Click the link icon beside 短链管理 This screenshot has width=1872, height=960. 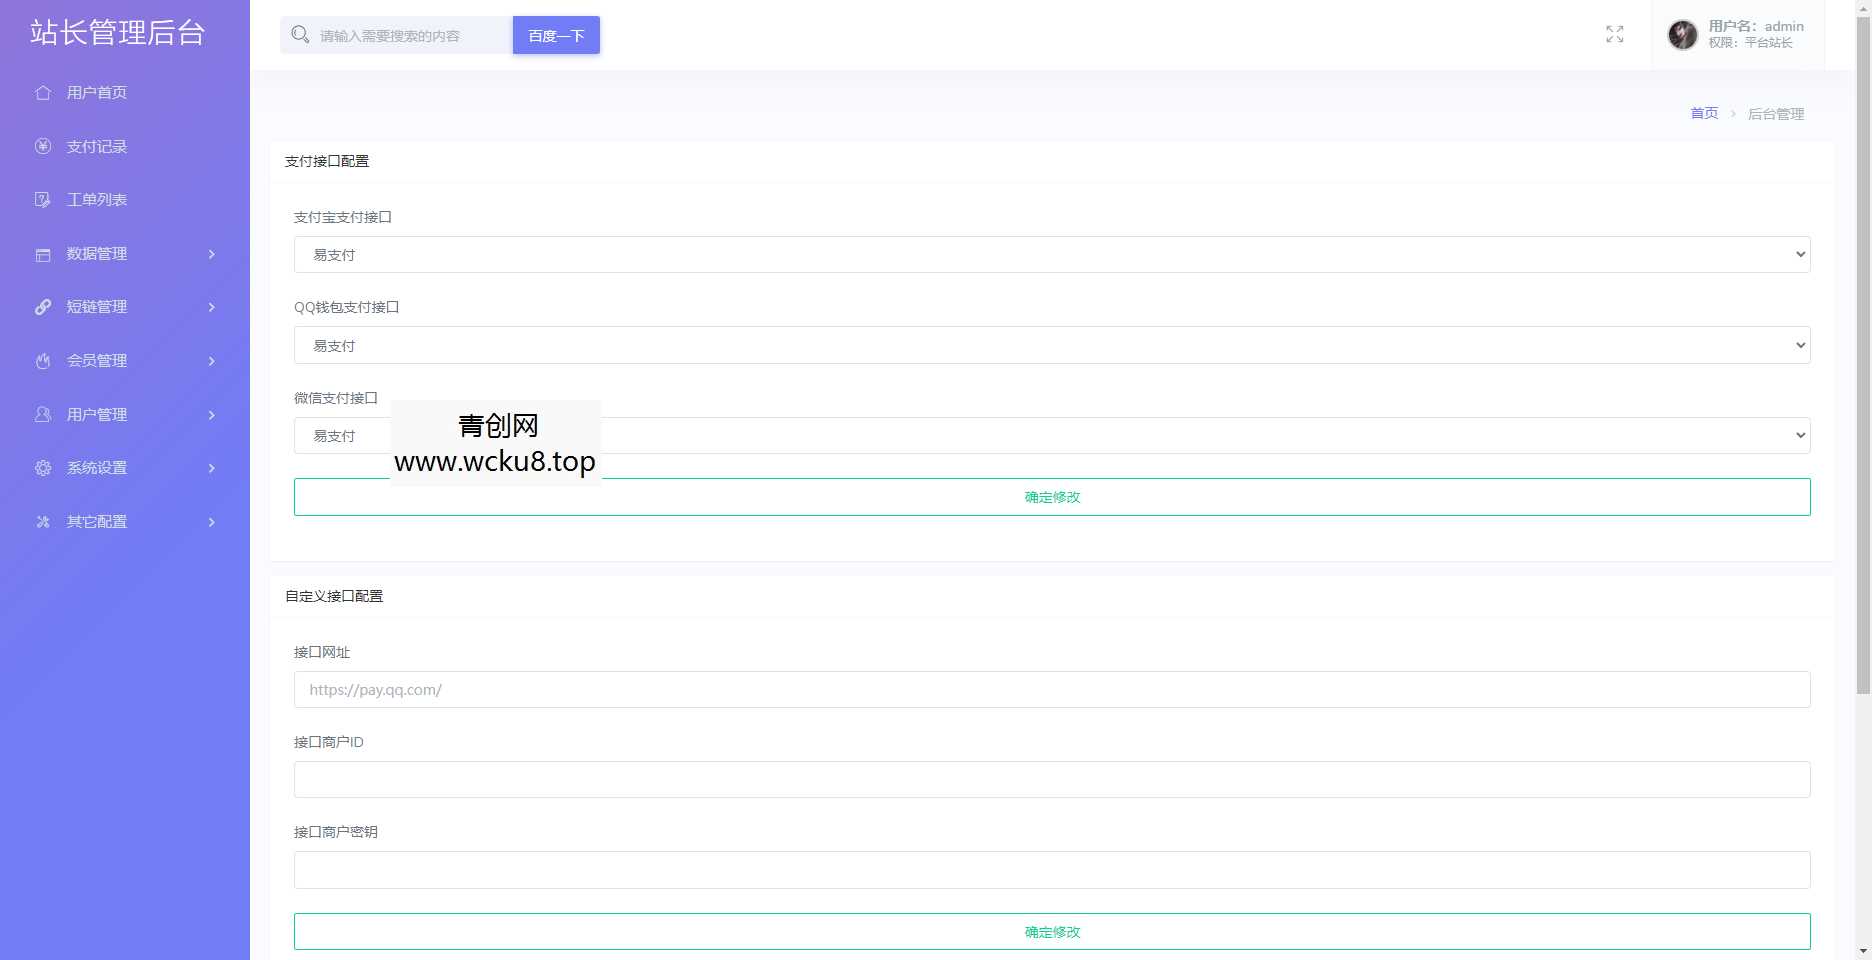[x=43, y=307]
